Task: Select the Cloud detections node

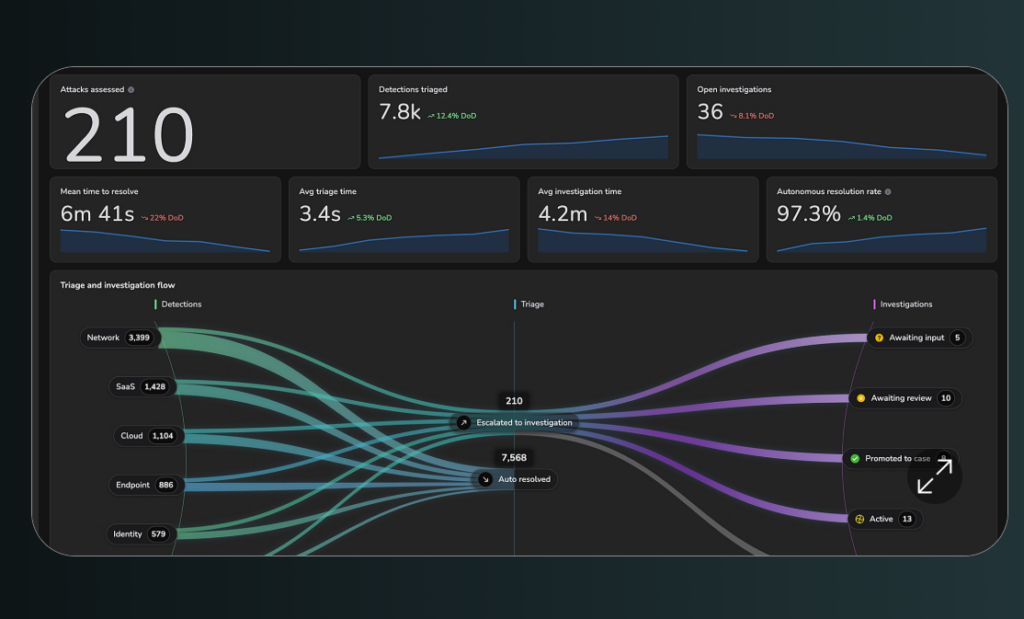Action: (x=148, y=436)
